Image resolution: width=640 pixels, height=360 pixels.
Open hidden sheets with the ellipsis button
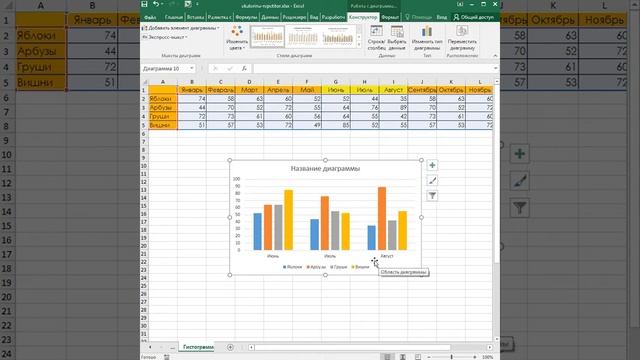click(172, 347)
